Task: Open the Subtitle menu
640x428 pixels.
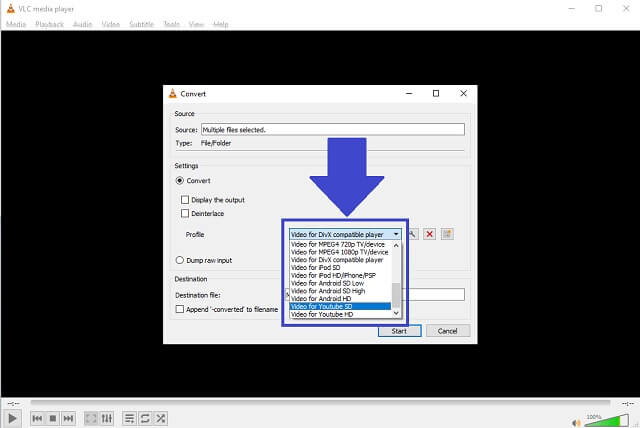Action: [141, 24]
